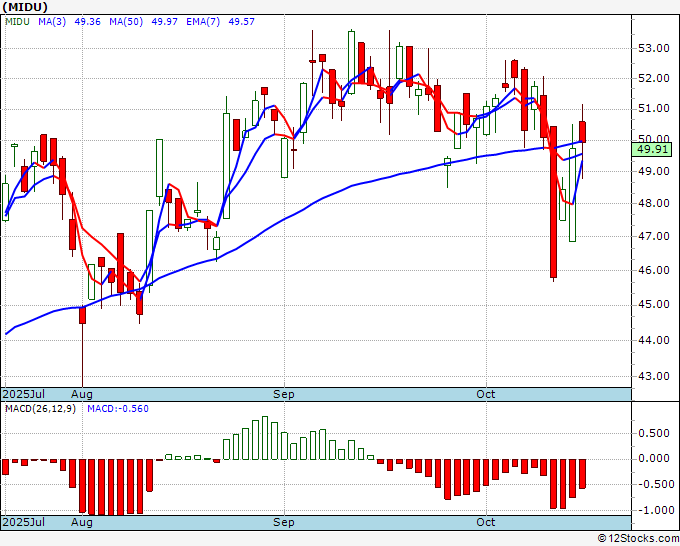Screen dimensions: 680x546
Task: Click the MACD:-0.560 value label
Action: click(x=118, y=409)
